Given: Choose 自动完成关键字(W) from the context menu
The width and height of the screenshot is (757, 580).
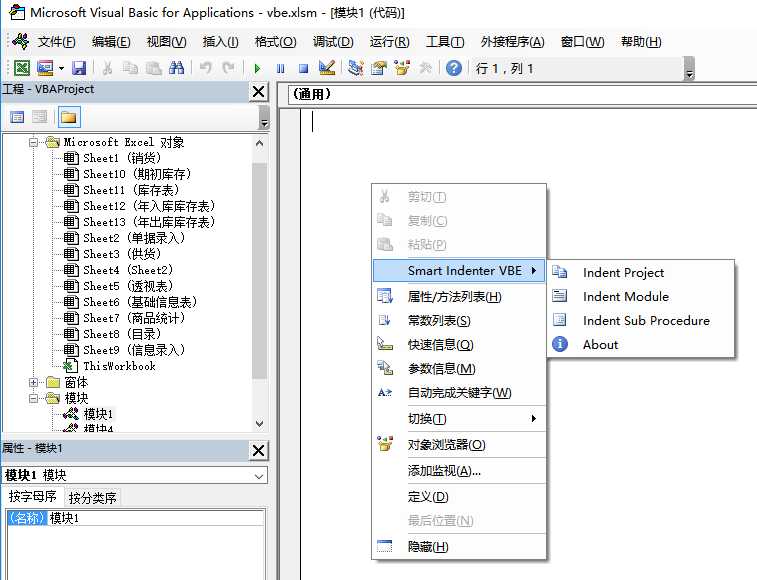Looking at the screenshot, I should point(459,393).
